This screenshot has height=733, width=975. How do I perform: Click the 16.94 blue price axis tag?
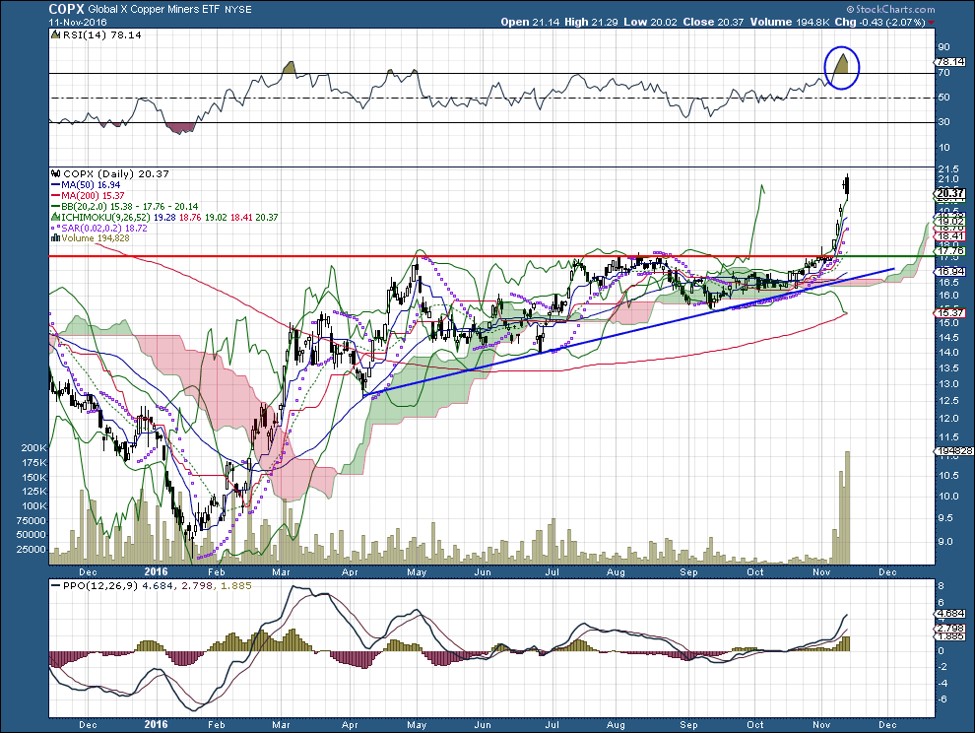[950, 272]
